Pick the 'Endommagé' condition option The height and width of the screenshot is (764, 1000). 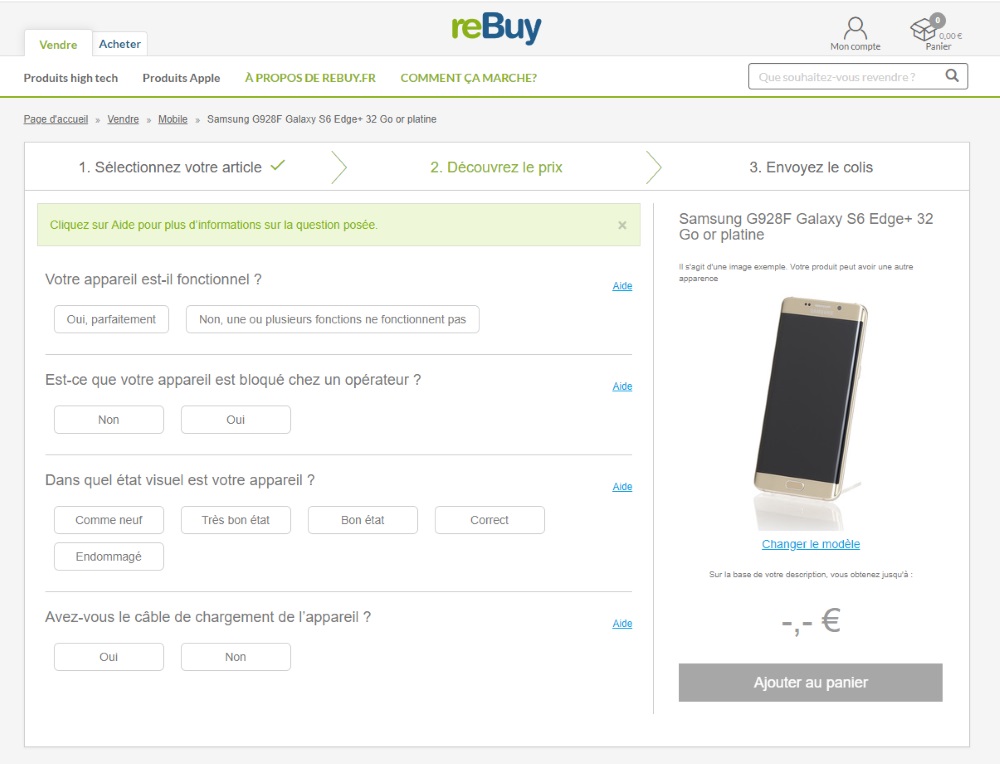coord(108,556)
